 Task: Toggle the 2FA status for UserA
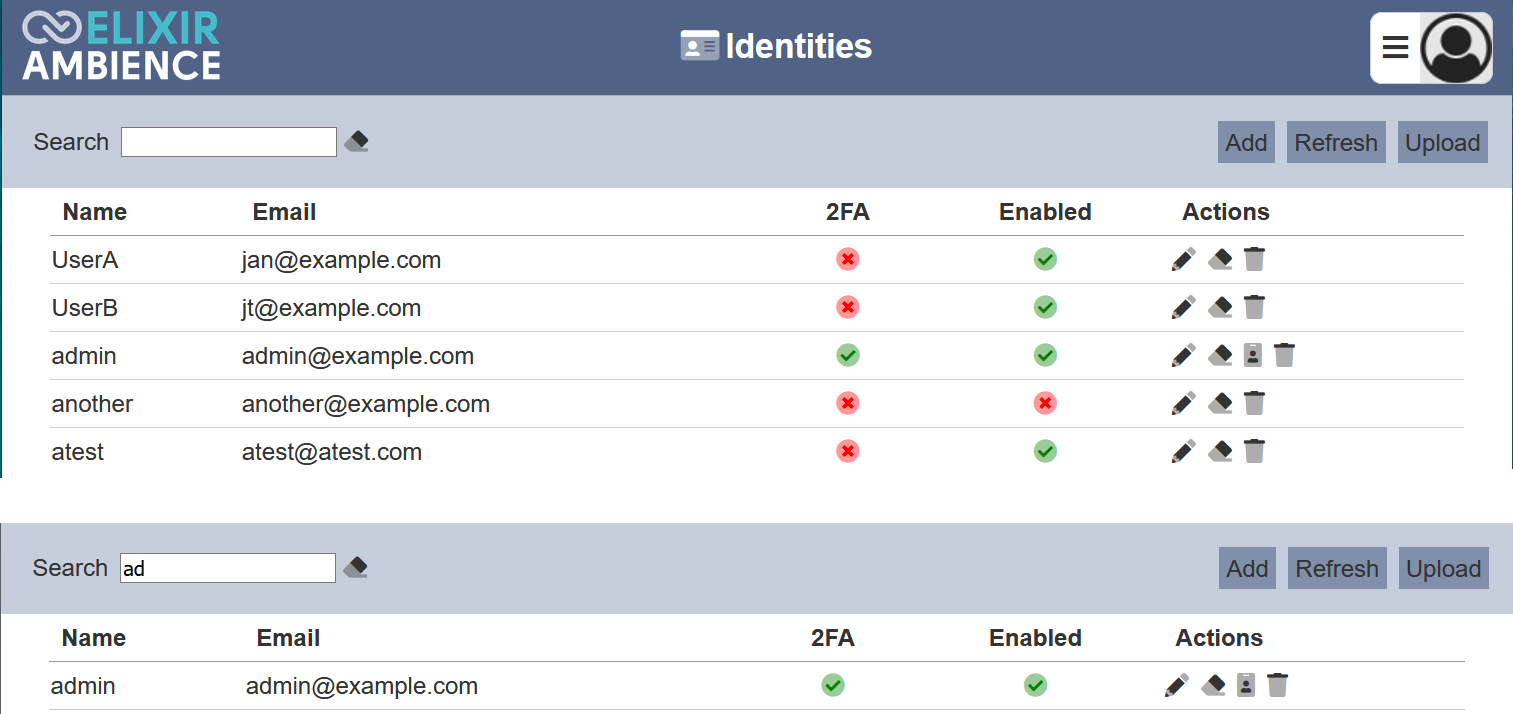pyautogui.click(x=848, y=260)
